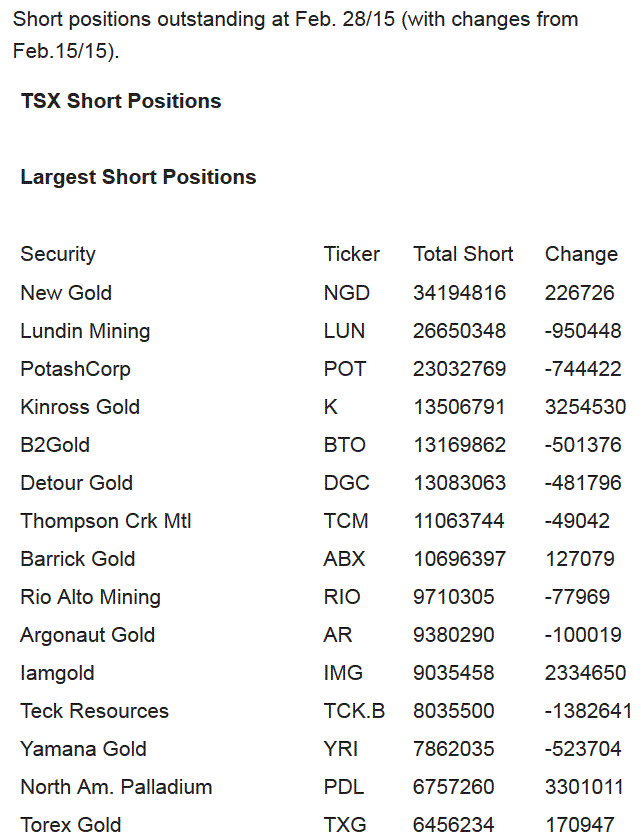Viewport: 641px width, 840px height.
Task: Select Kinross Gold total short 13506791
Action: coord(459,407)
